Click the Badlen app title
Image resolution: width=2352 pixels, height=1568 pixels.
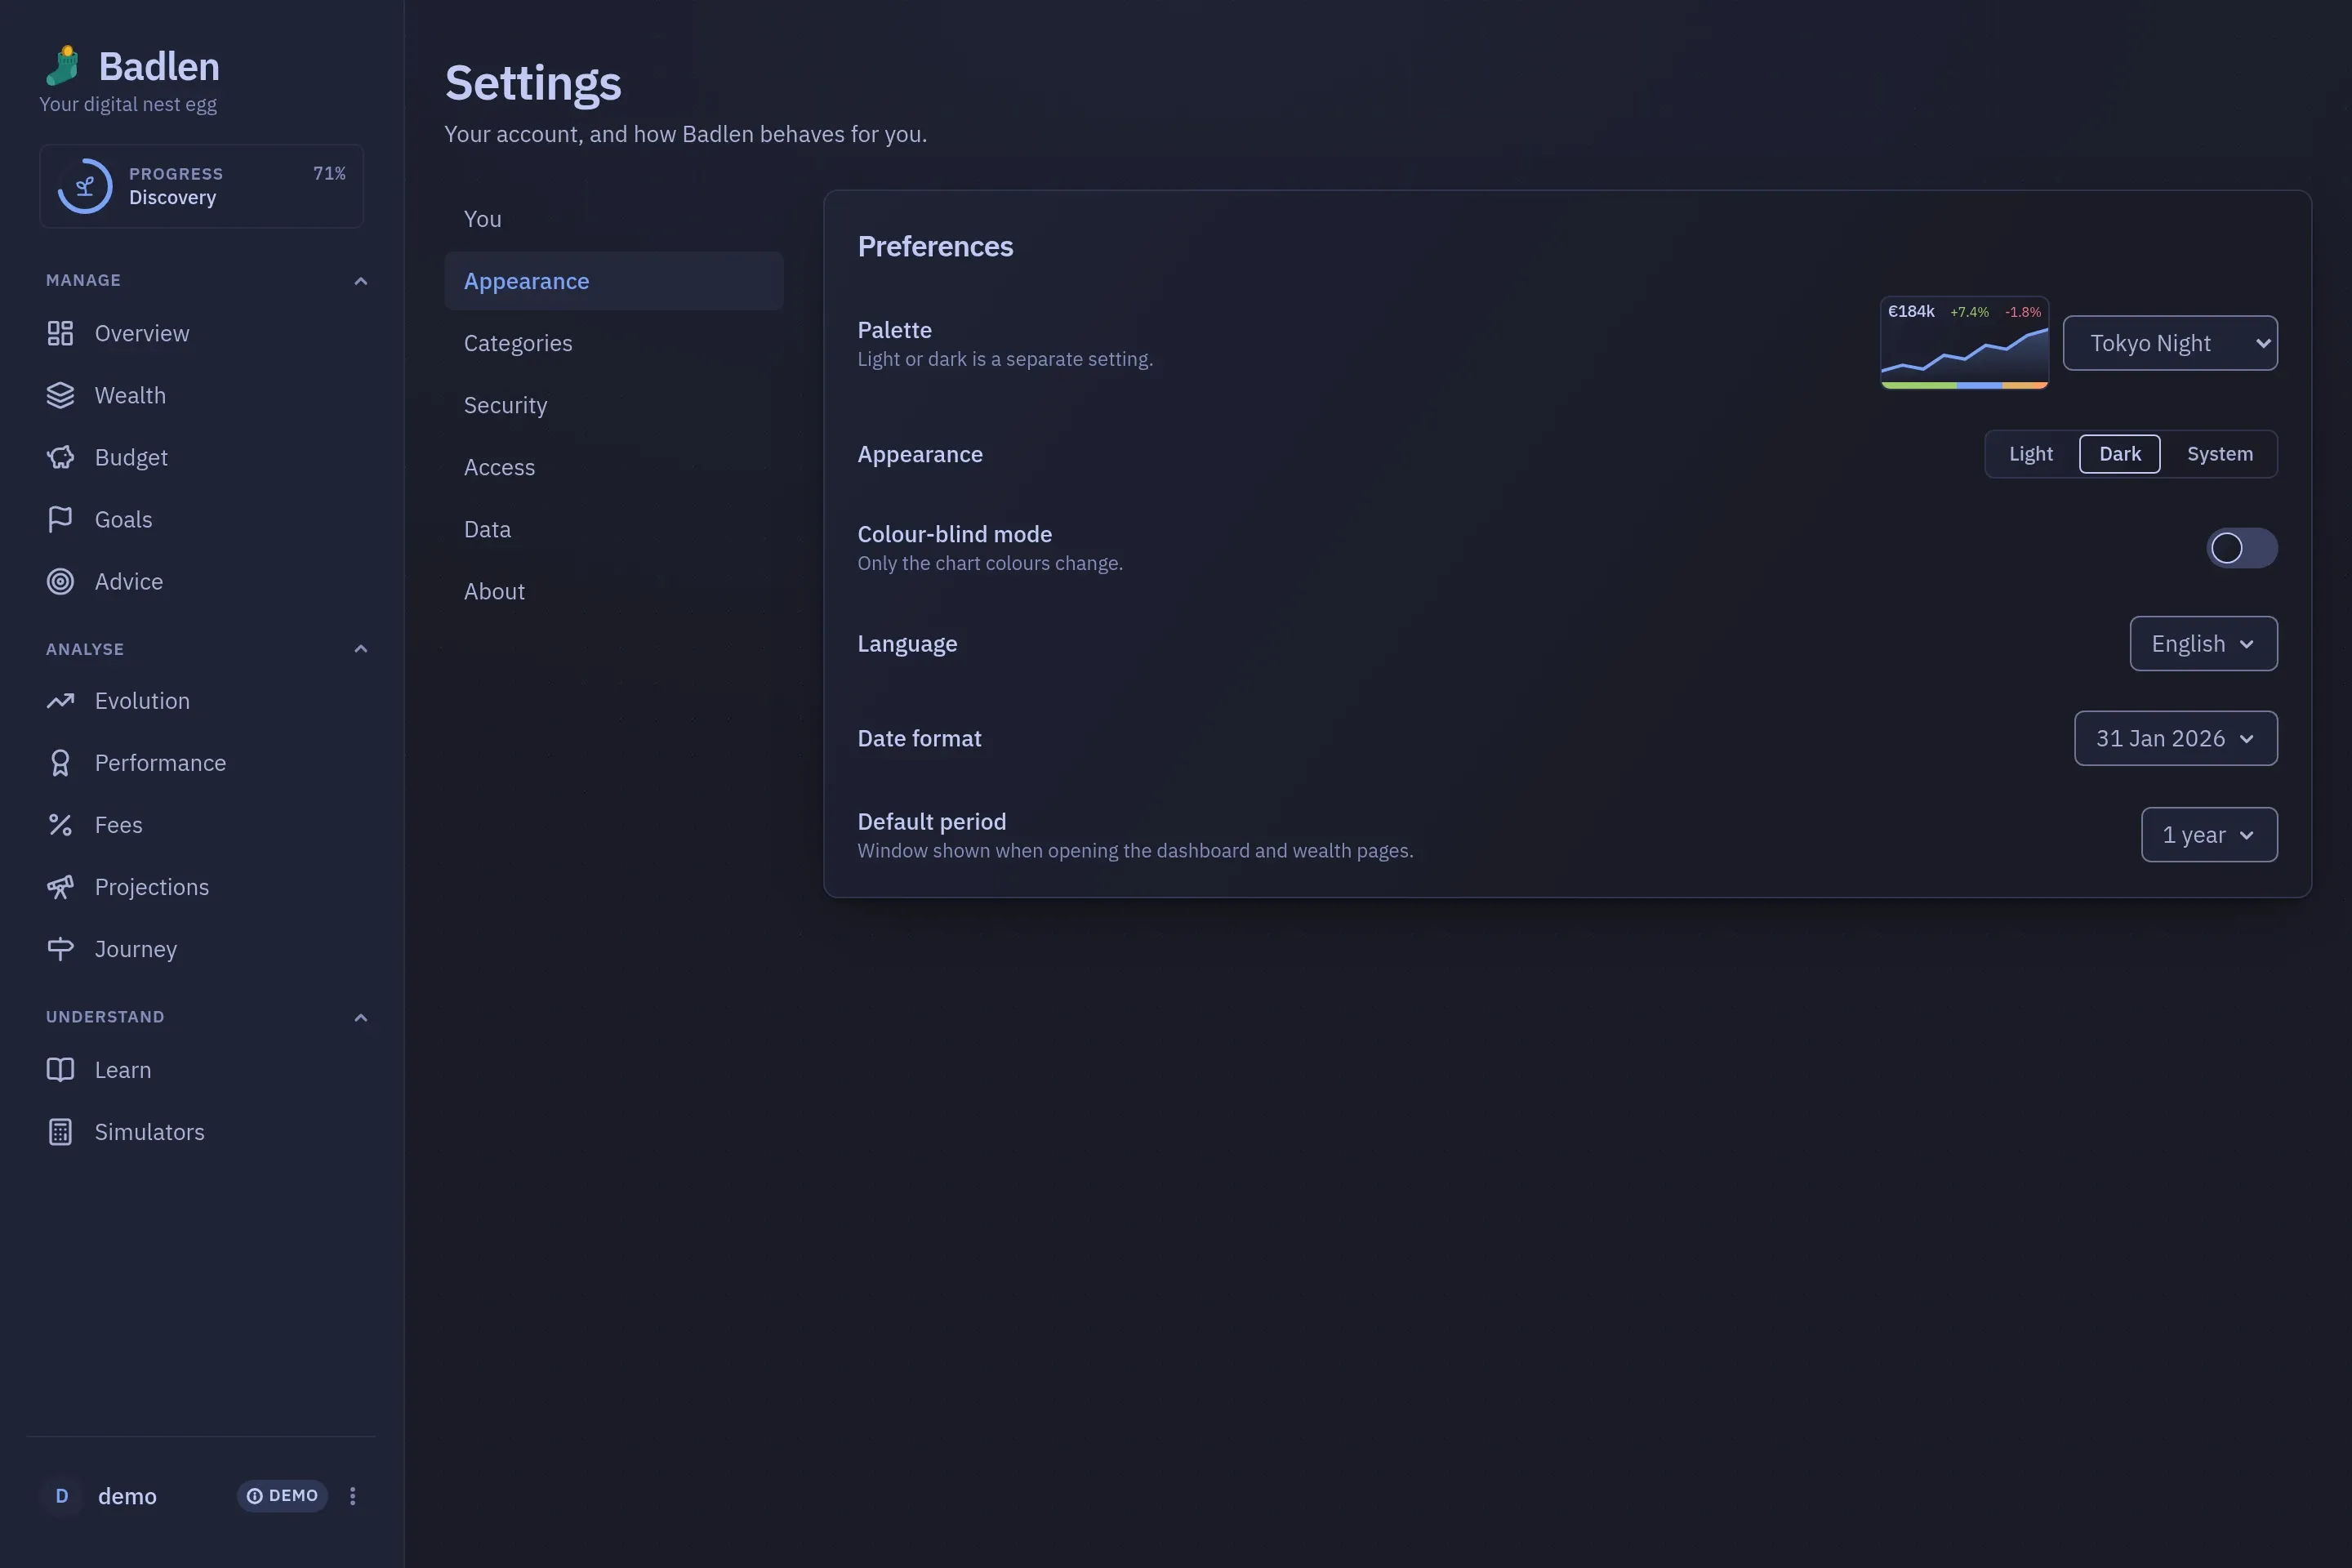[x=159, y=66]
